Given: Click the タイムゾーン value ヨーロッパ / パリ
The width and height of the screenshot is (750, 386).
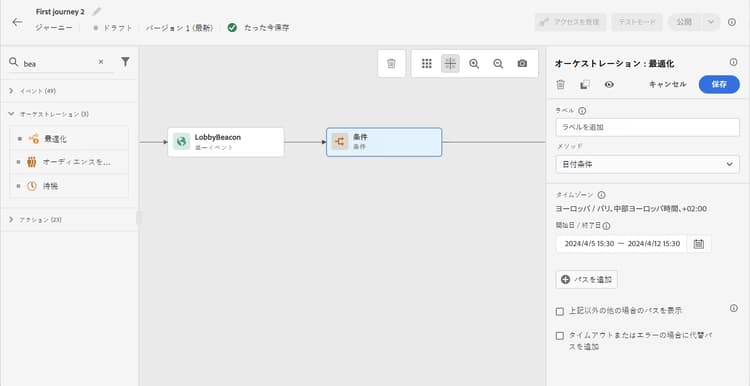Looking at the screenshot, I should [631, 209].
